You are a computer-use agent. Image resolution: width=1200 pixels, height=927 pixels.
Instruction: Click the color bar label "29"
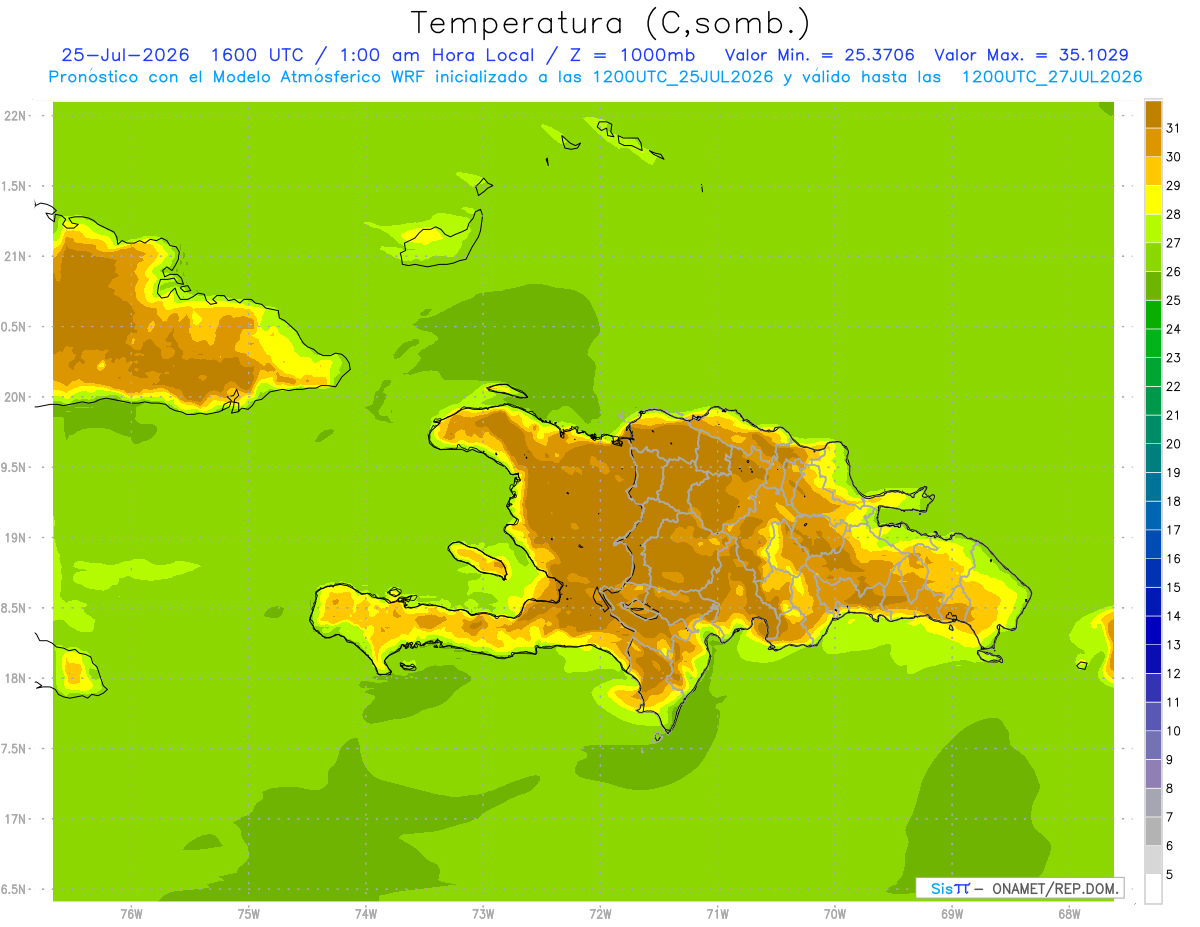1173,185
